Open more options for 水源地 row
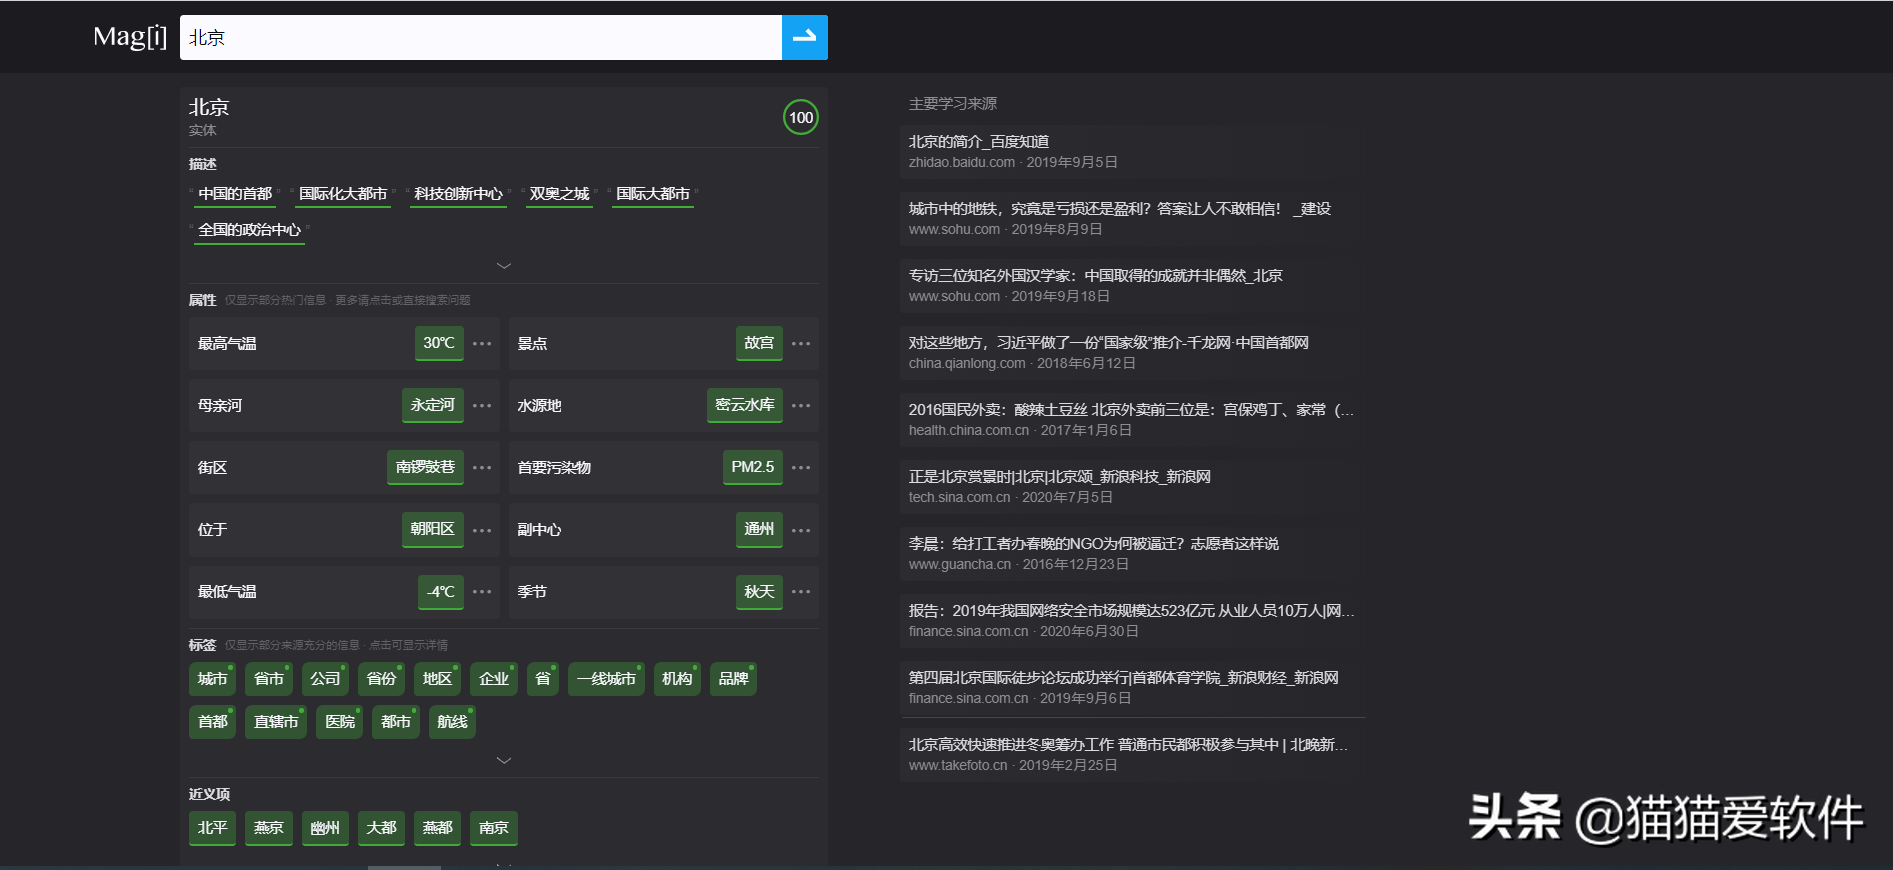The image size is (1893, 870). click(x=801, y=406)
